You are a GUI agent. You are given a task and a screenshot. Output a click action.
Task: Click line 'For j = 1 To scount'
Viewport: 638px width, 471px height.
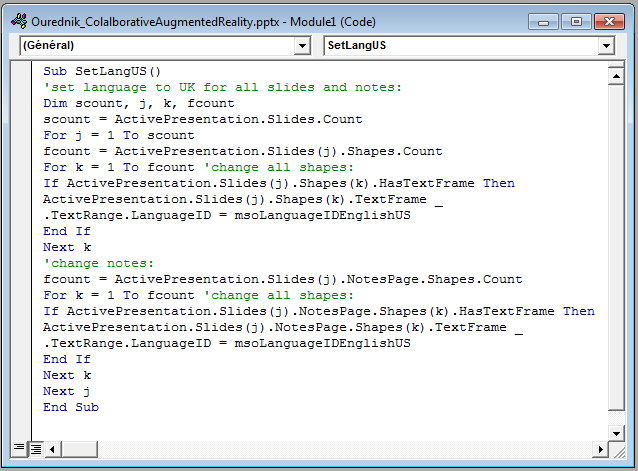pyautogui.click(x=119, y=135)
